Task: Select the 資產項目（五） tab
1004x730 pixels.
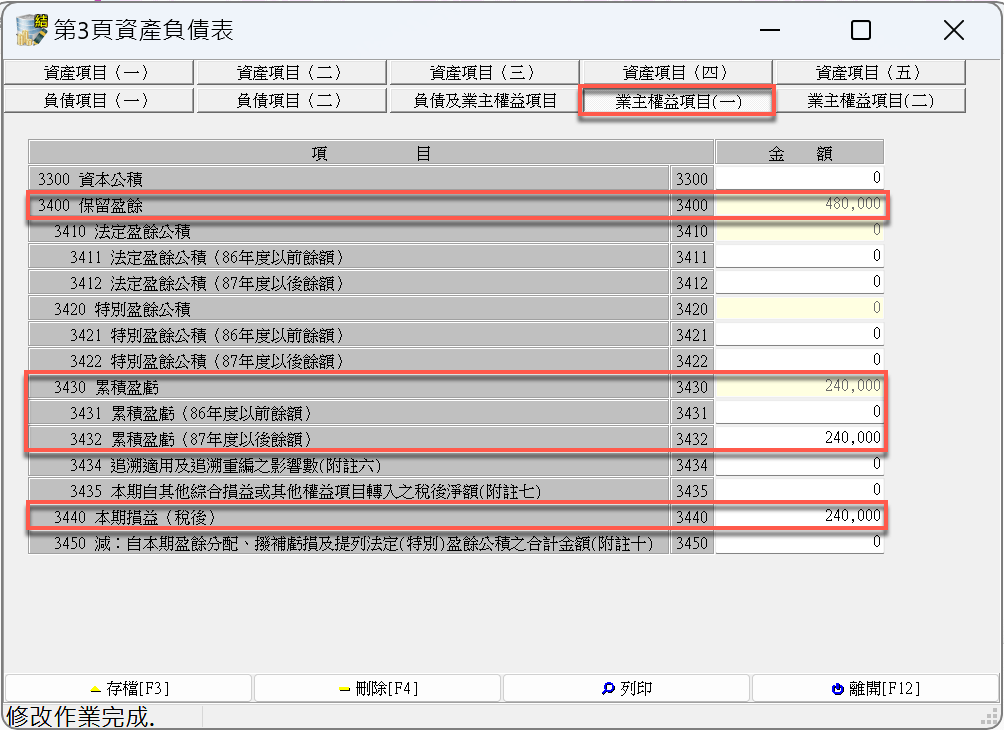Action: pyautogui.click(x=870, y=72)
